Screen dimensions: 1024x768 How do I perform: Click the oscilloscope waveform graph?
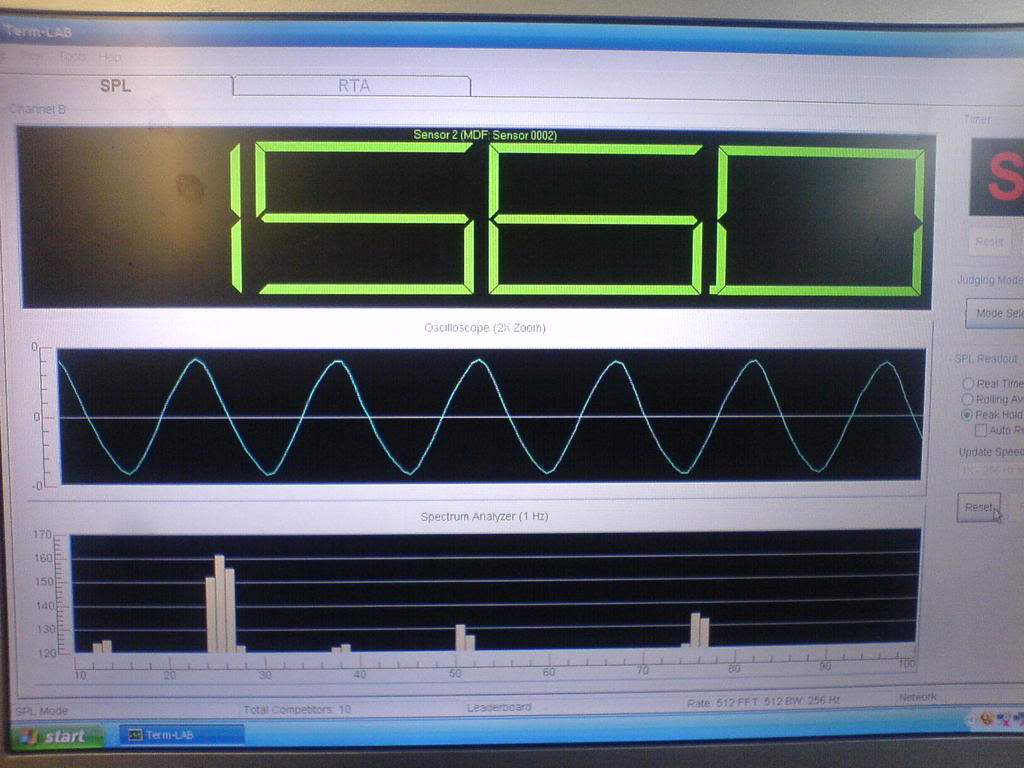pos(490,415)
